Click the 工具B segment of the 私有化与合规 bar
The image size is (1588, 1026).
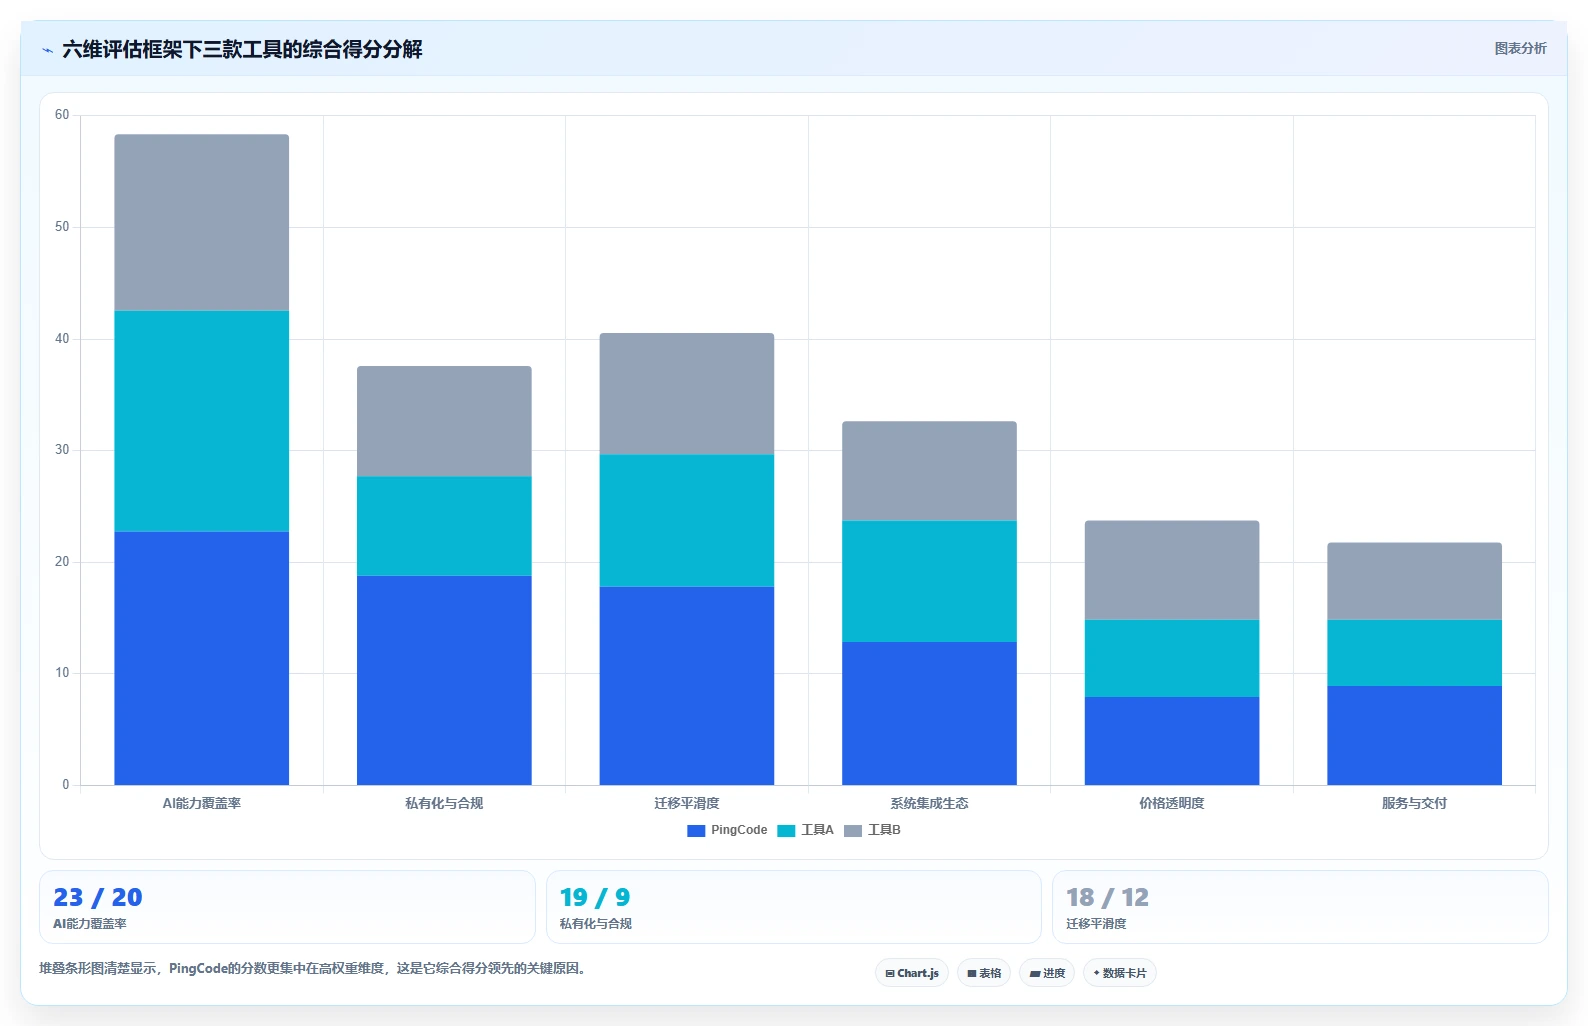tap(444, 422)
